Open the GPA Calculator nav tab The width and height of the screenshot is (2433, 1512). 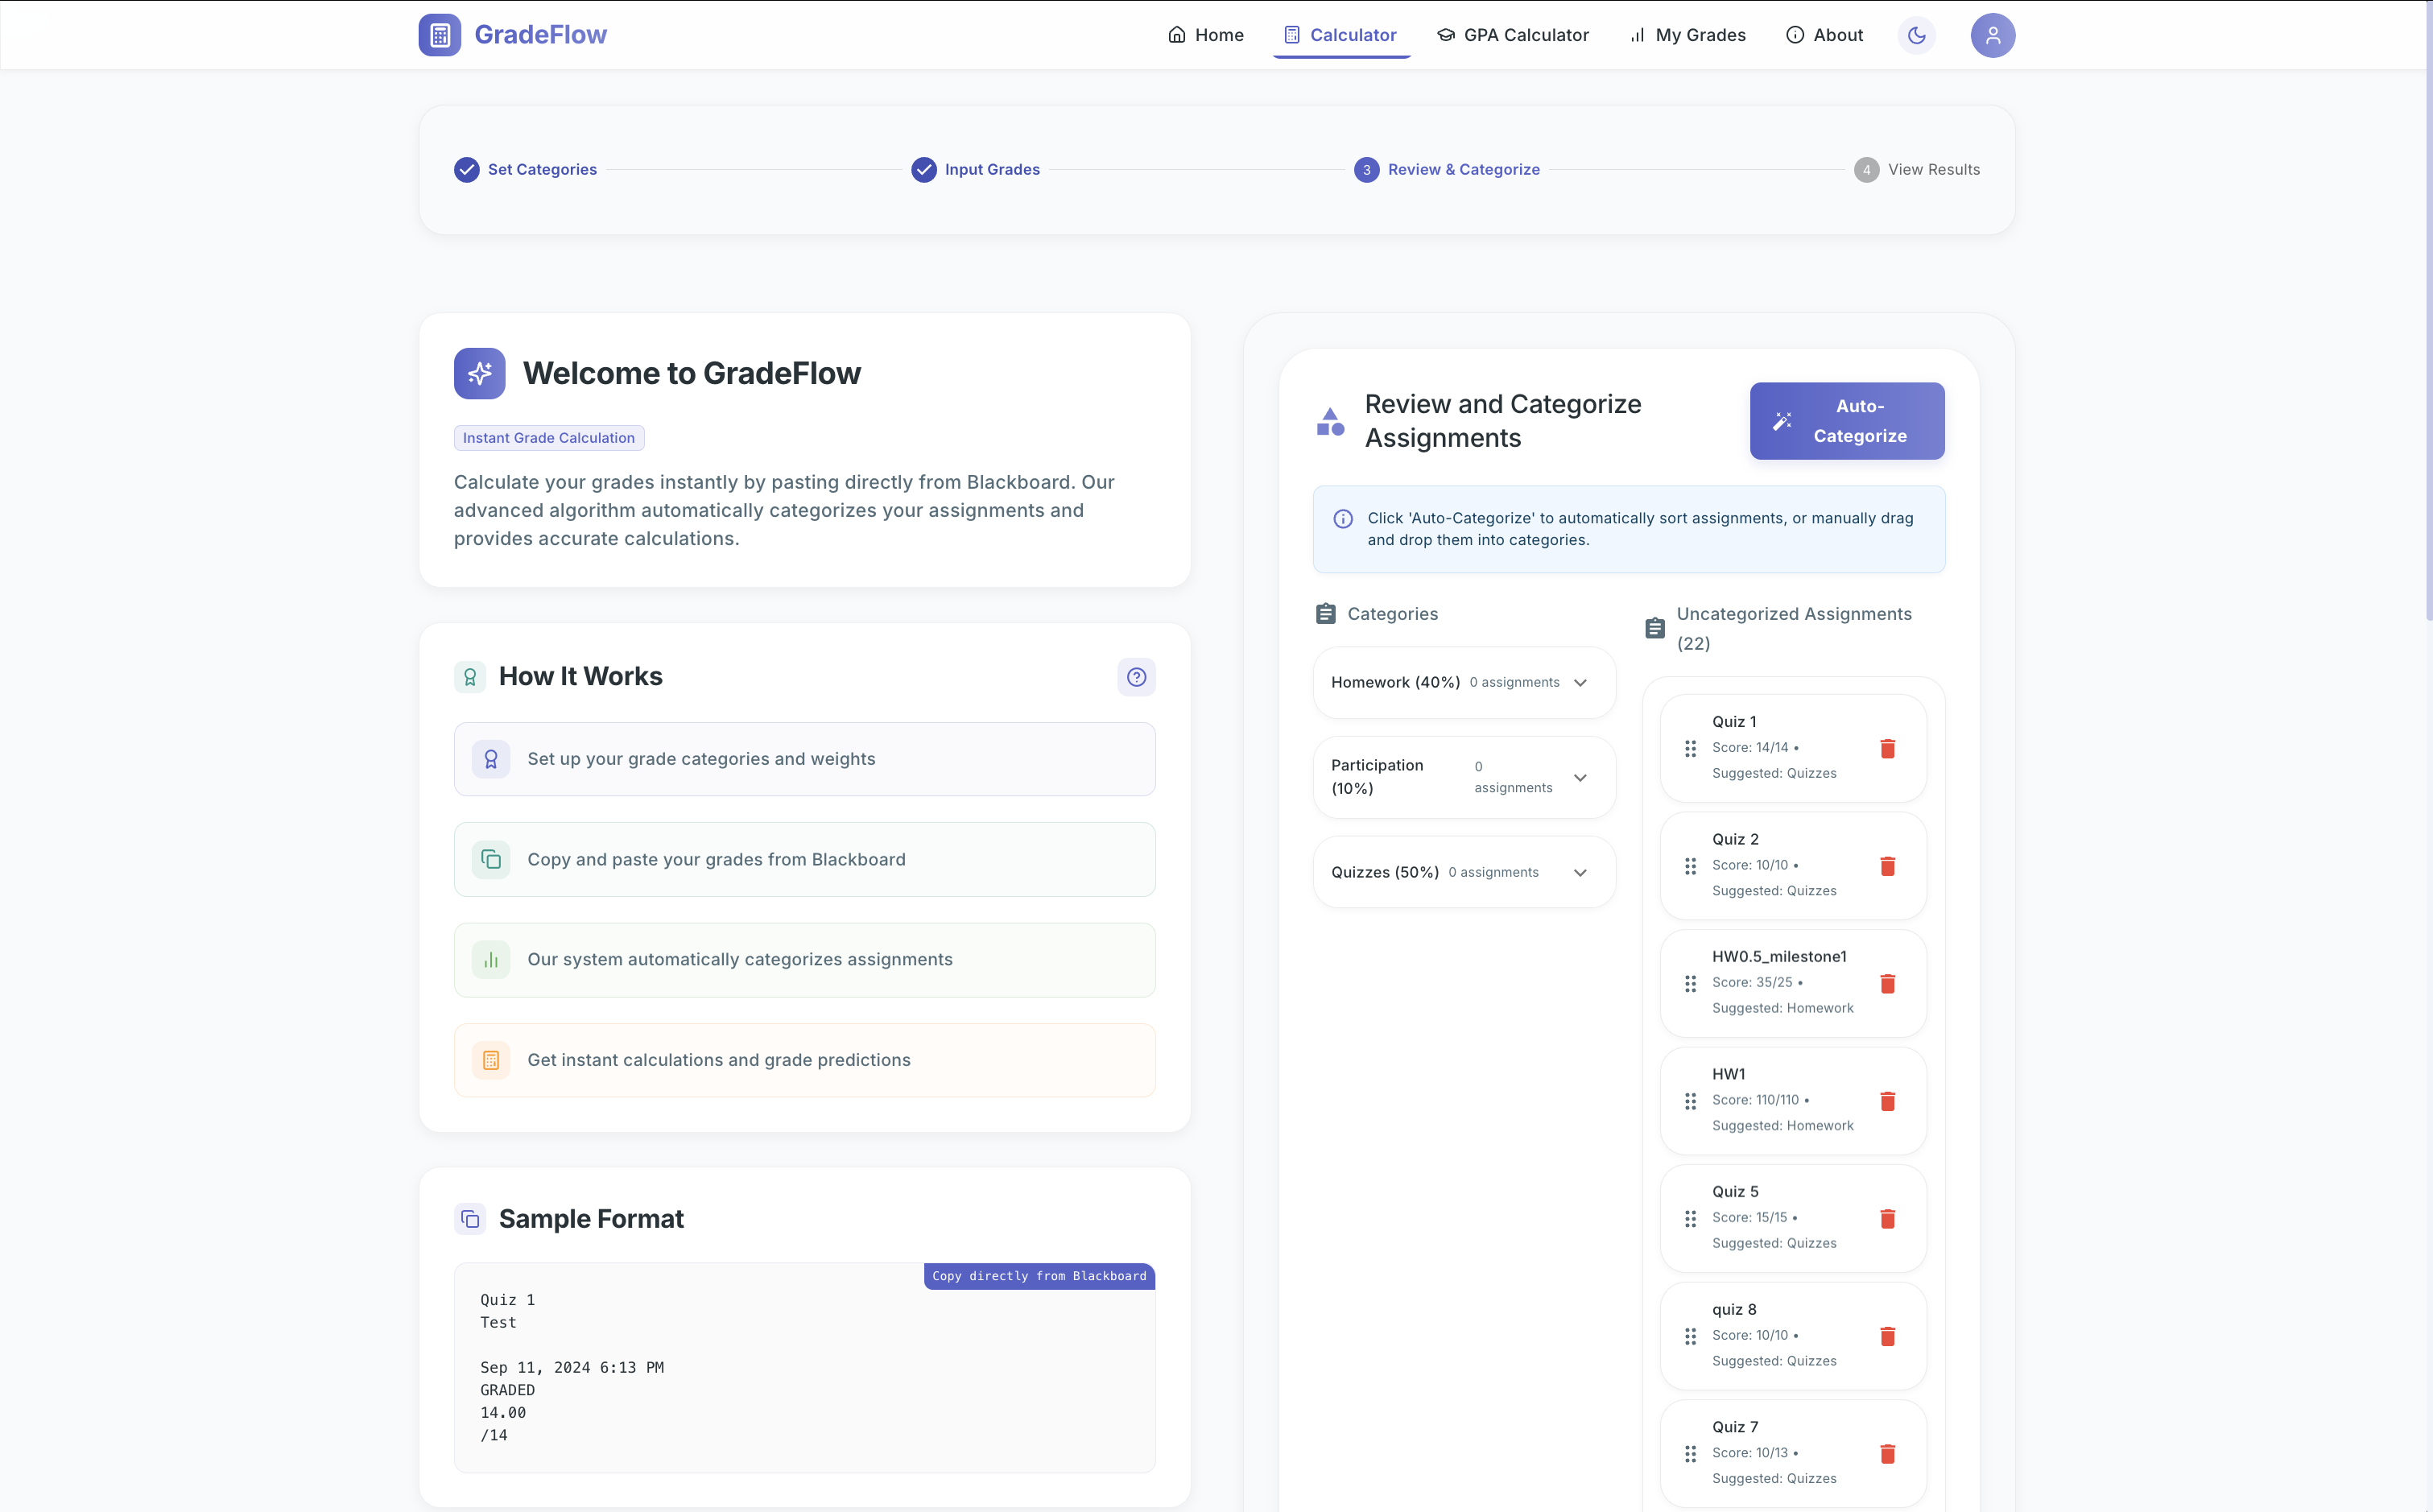pos(1512,35)
